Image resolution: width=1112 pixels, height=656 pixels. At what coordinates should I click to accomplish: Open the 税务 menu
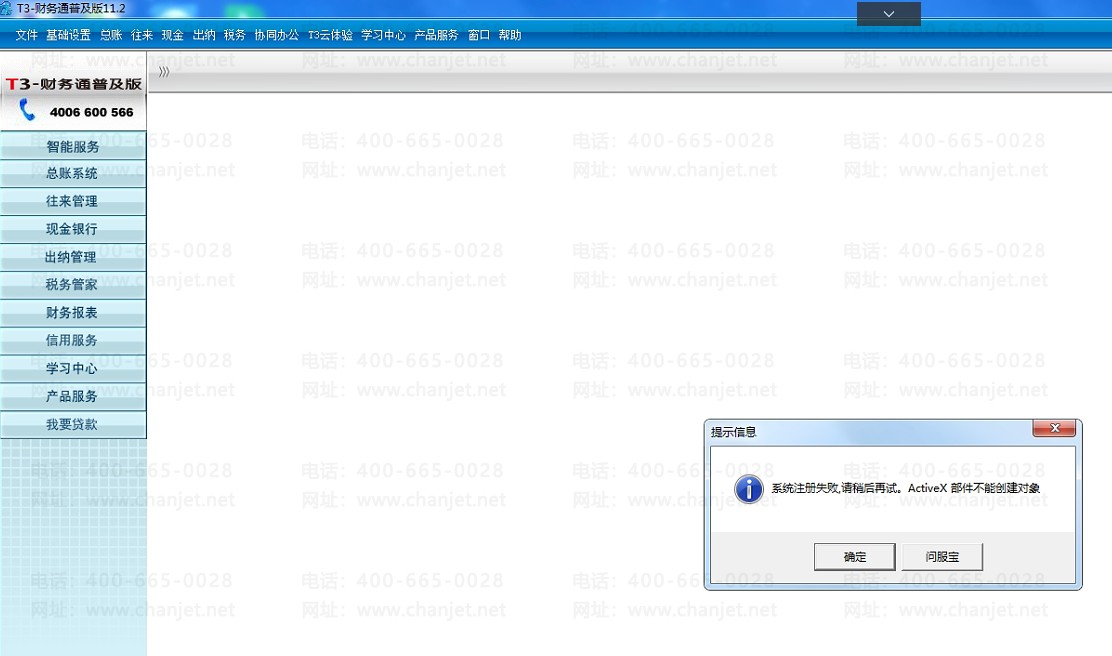[234, 35]
